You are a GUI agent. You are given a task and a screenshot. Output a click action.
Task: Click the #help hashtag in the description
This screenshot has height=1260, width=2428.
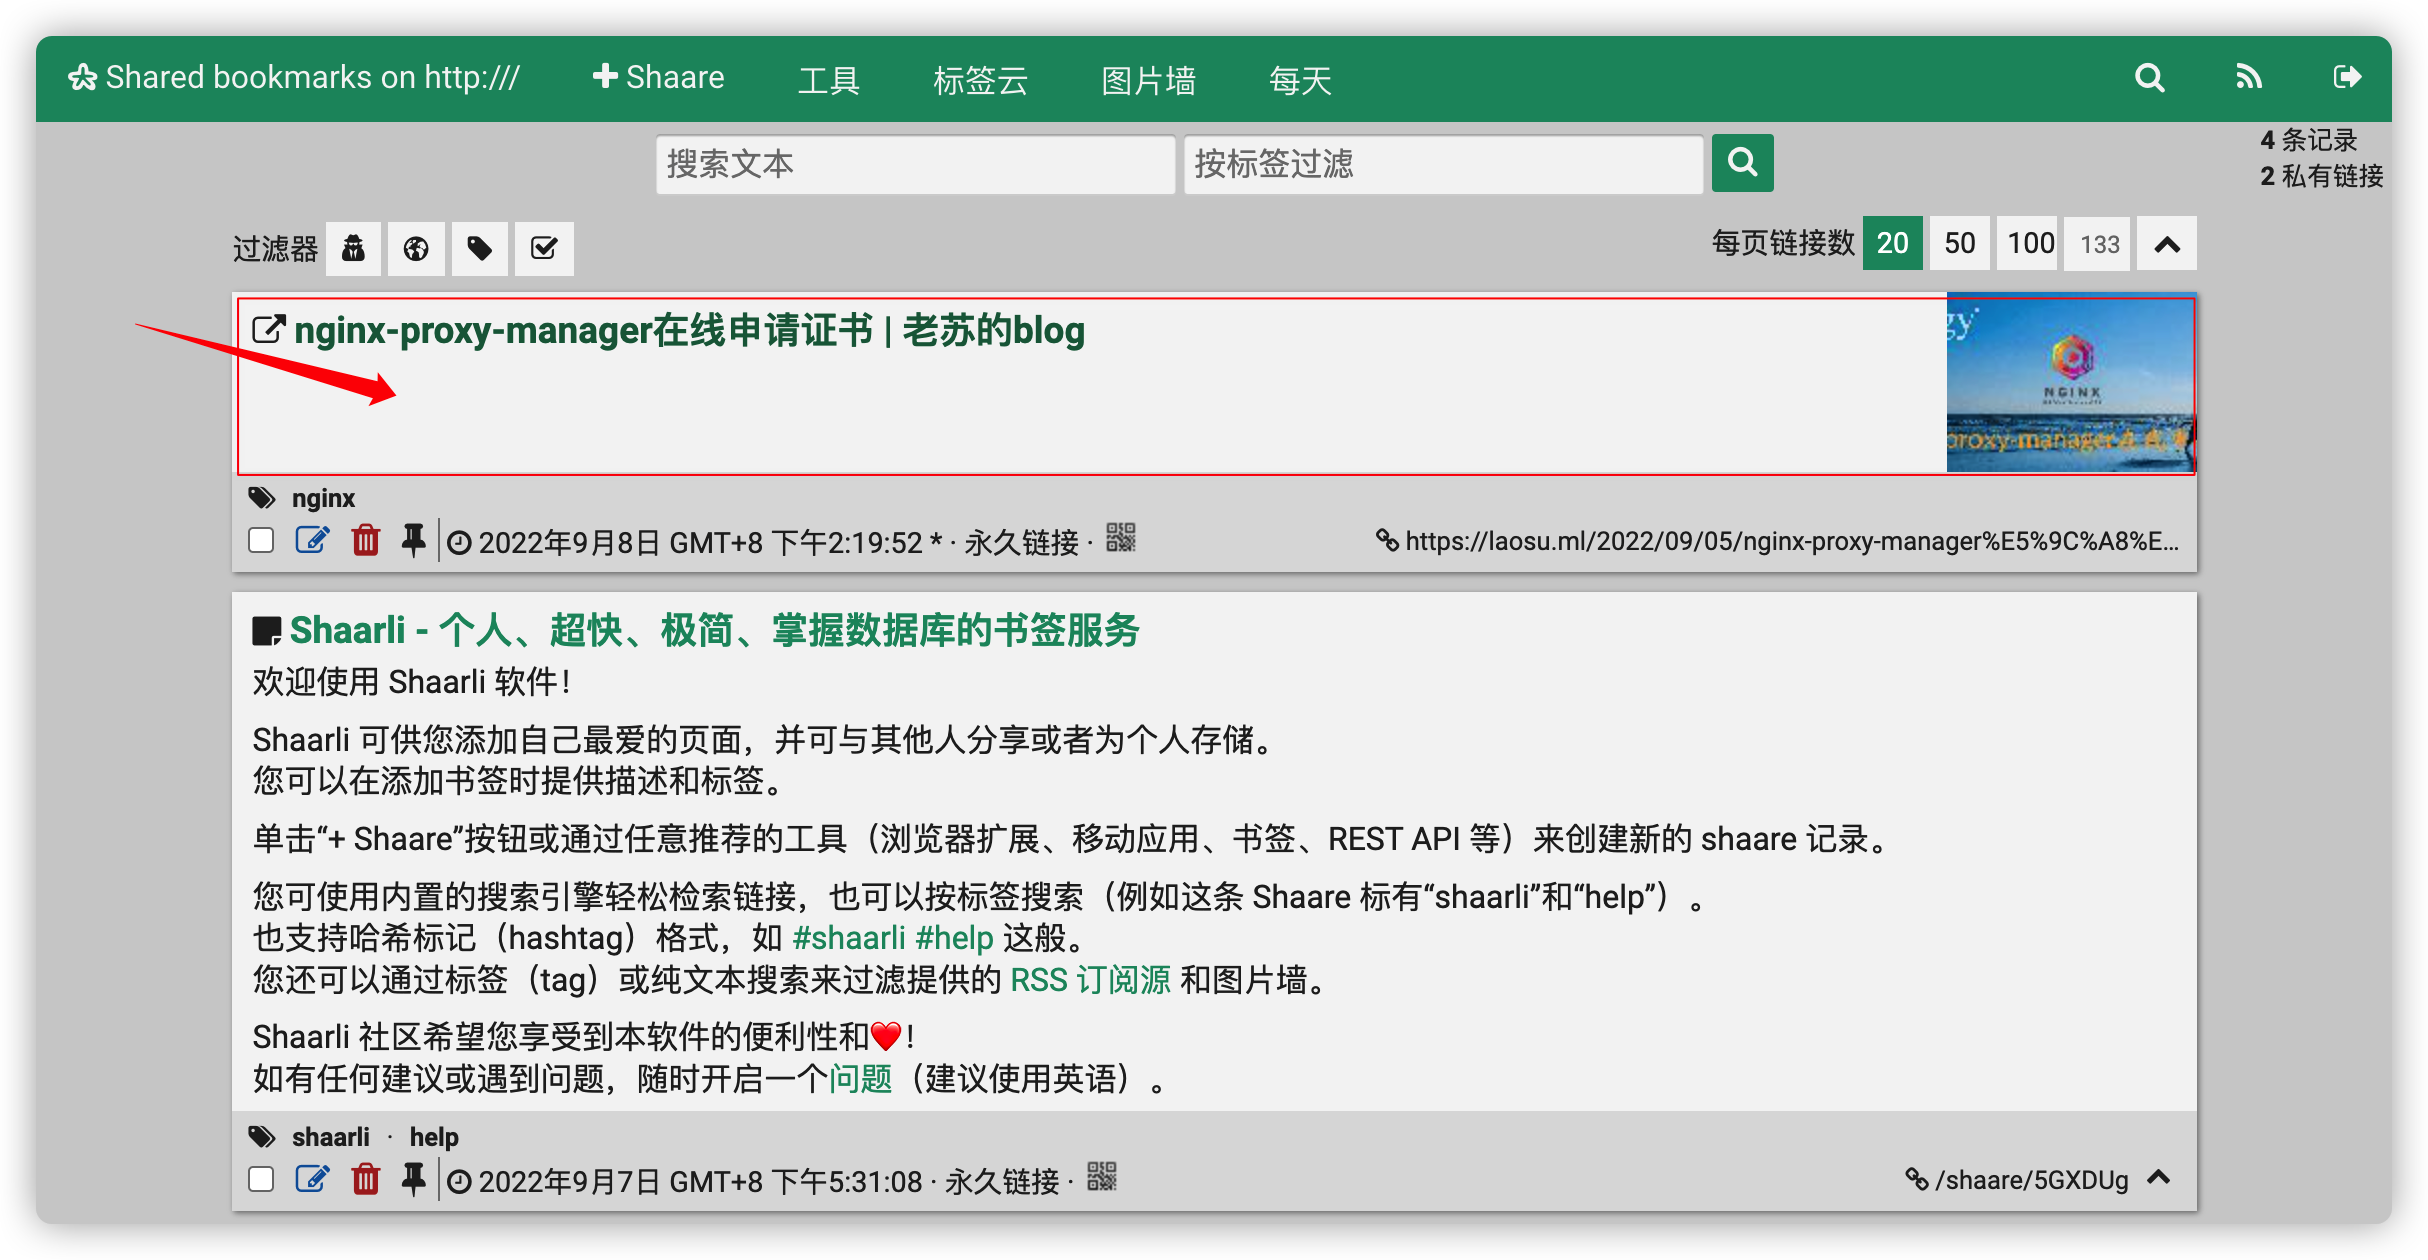coord(954,938)
